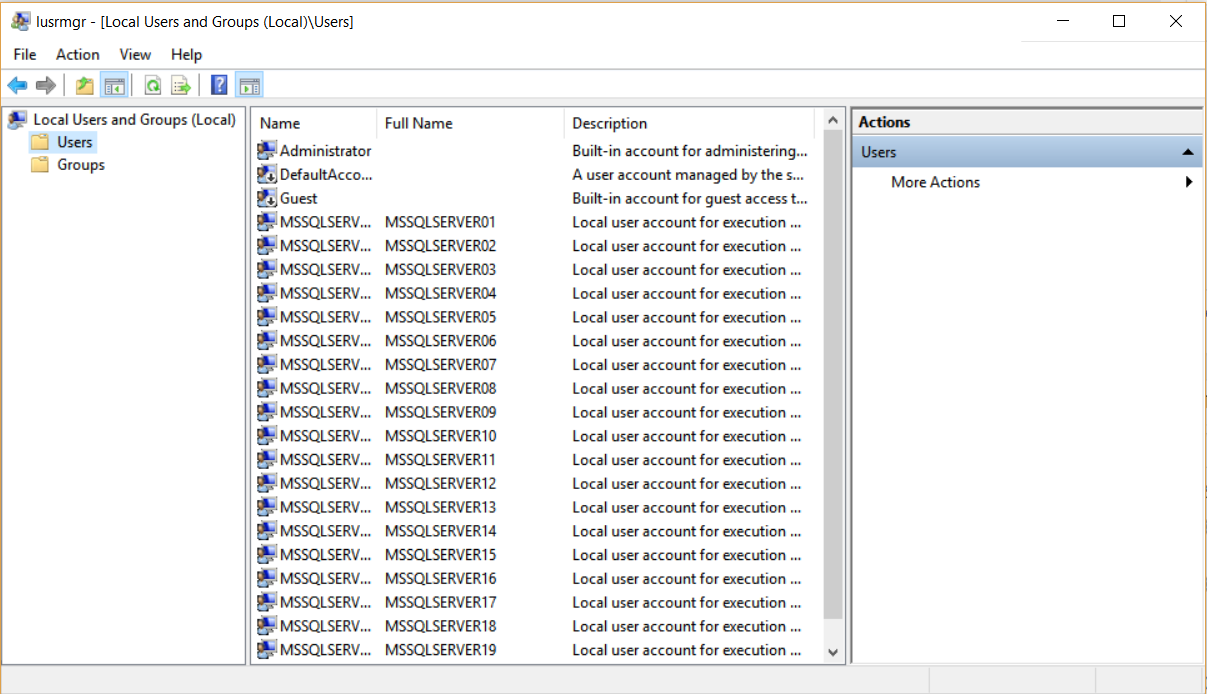Open the File menu
The height and width of the screenshot is (694, 1207).
click(x=25, y=55)
